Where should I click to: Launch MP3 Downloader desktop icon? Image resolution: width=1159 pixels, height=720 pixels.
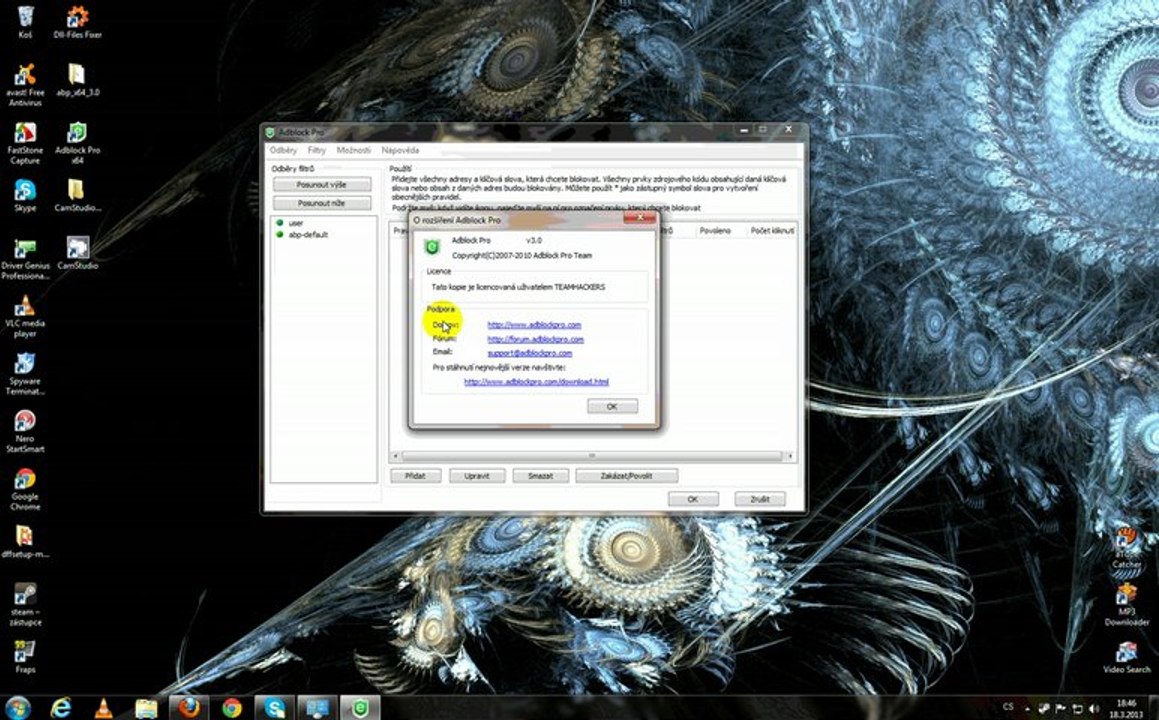coord(1126,605)
